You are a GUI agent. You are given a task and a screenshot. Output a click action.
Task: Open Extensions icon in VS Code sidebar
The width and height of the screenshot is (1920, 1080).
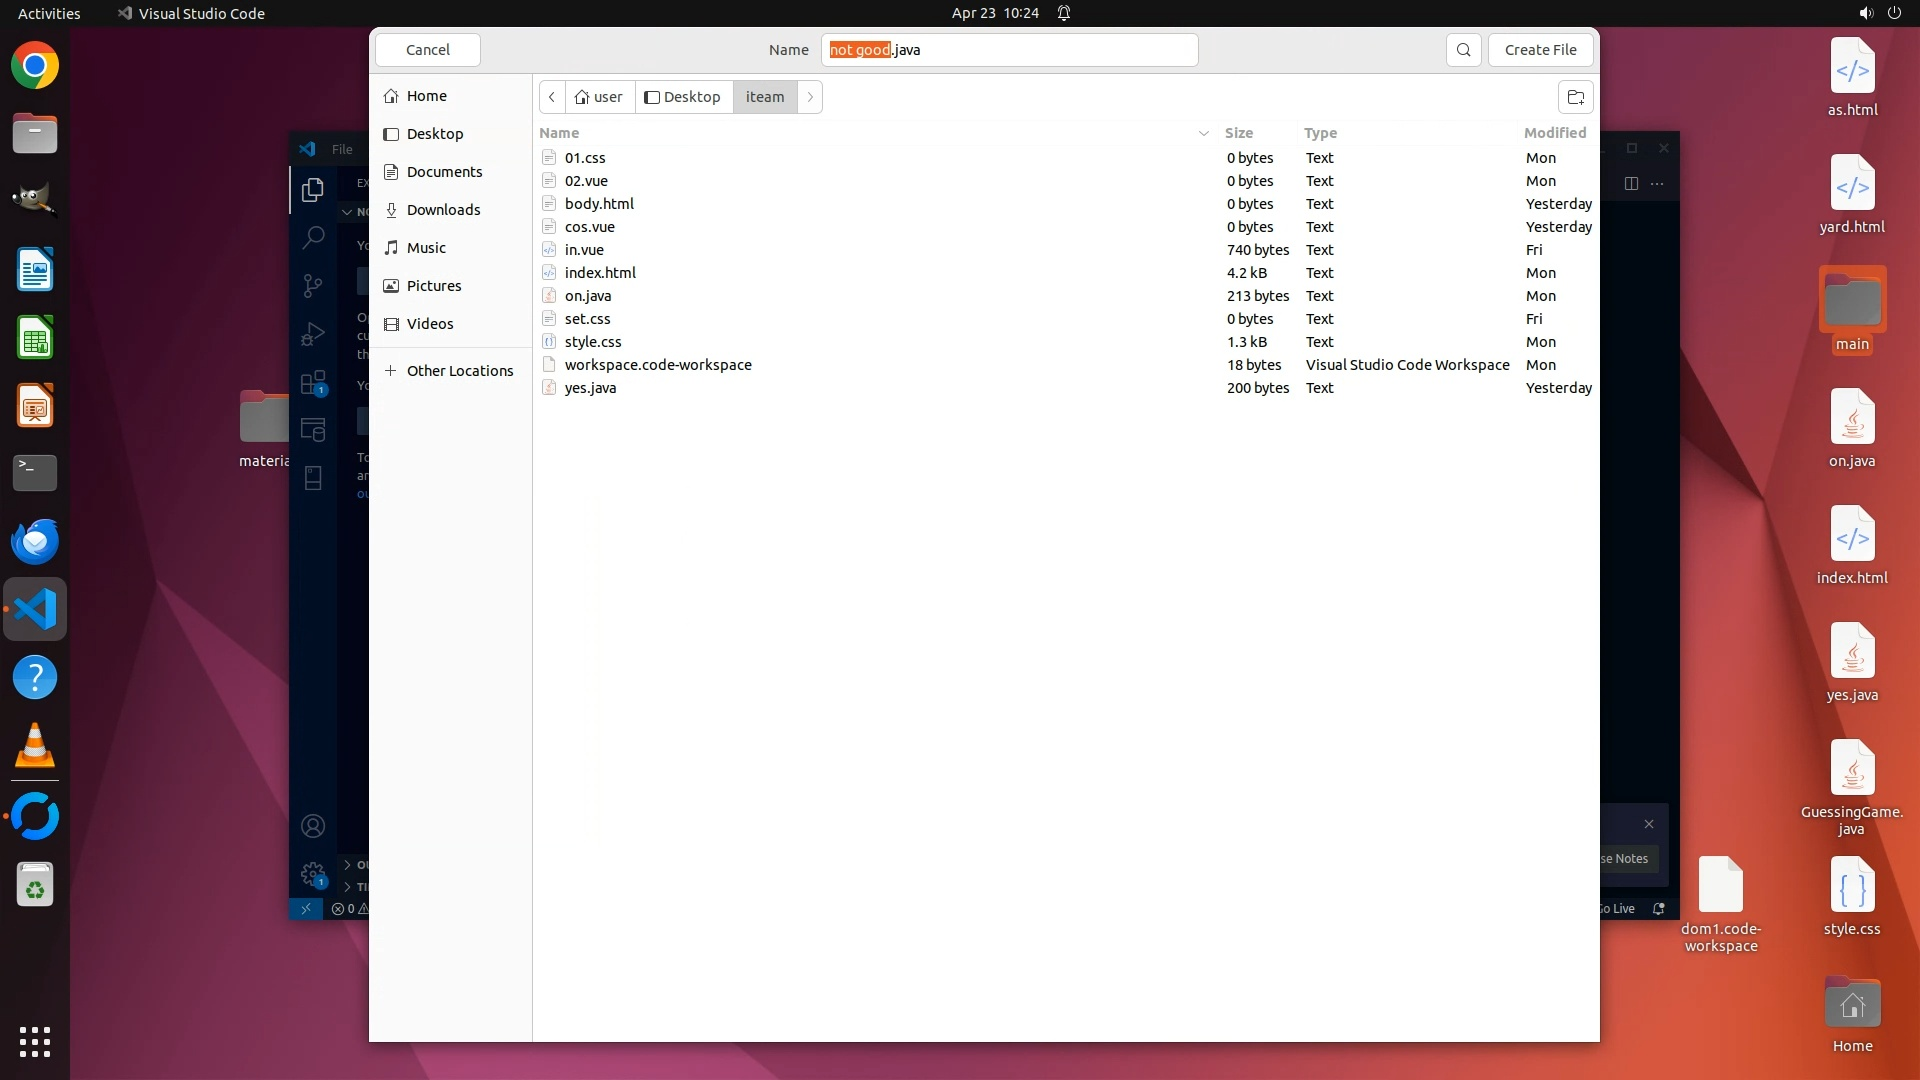coord(313,383)
